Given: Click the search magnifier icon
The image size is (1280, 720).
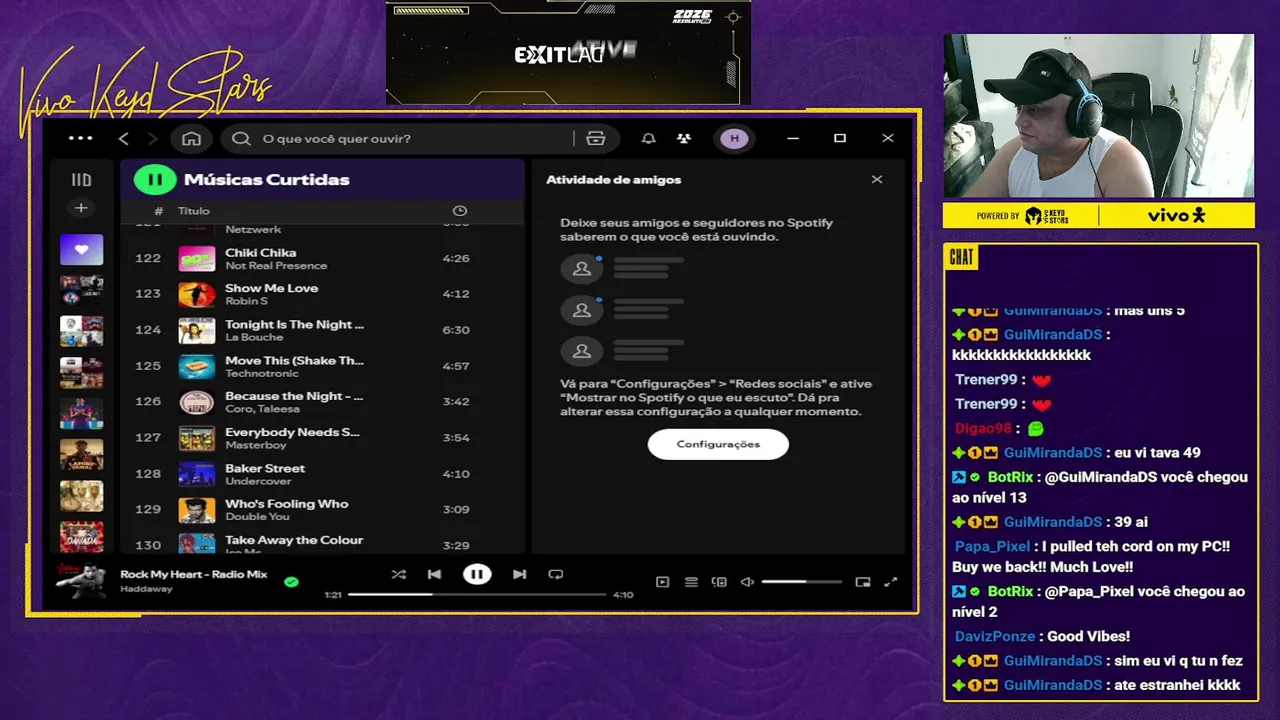Looking at the screenshot, I should 241,138.
